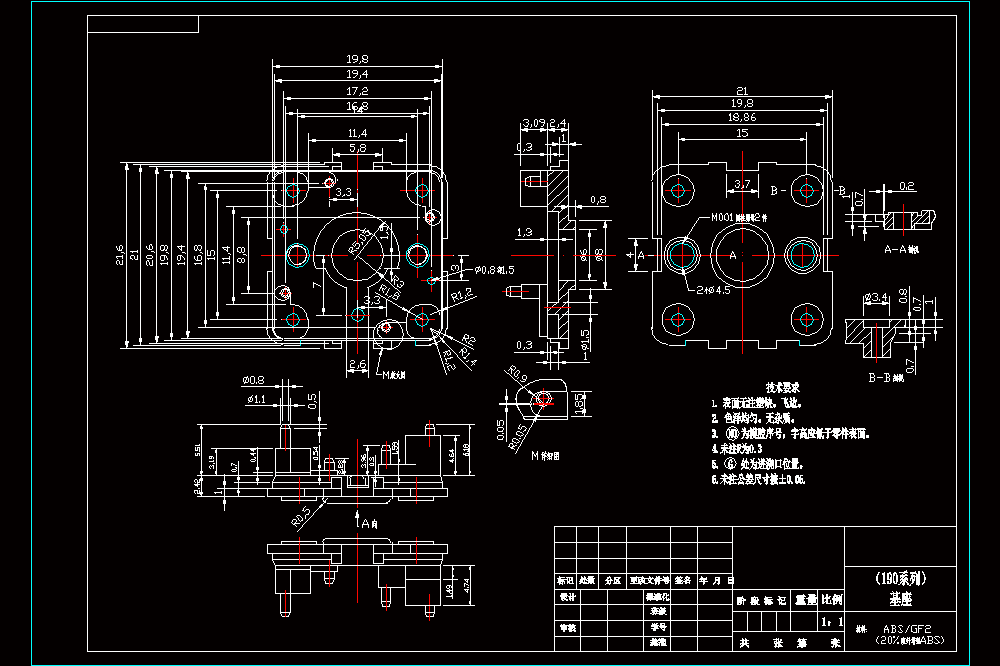Select the 1:1 scale cell
The width and height of the screenshot is (1000, 666).
pos(832,621)
